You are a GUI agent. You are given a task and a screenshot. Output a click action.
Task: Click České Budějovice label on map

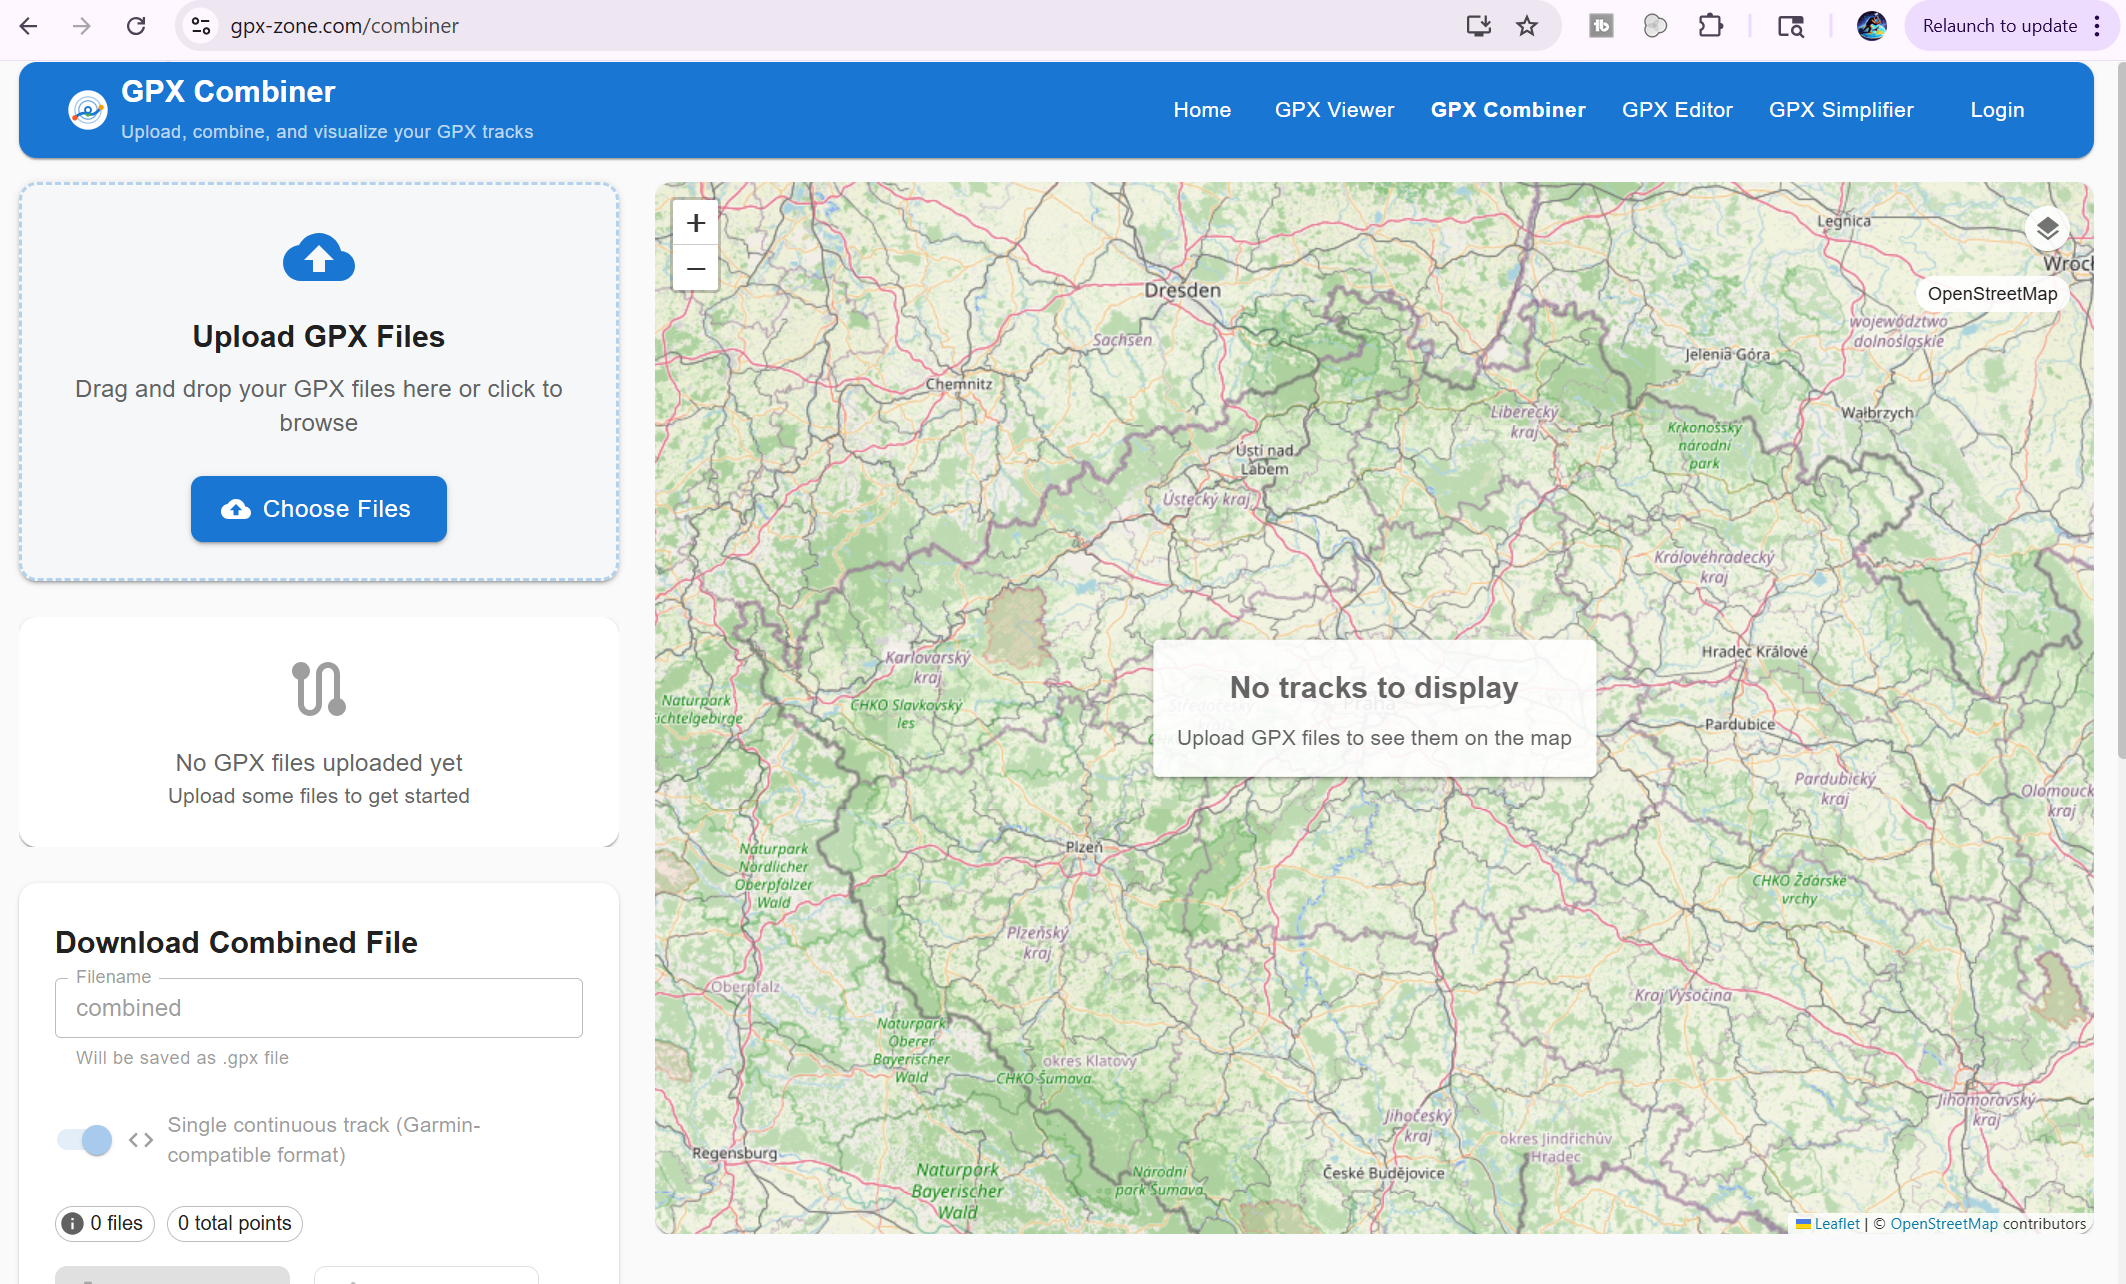(1383, 1173)
